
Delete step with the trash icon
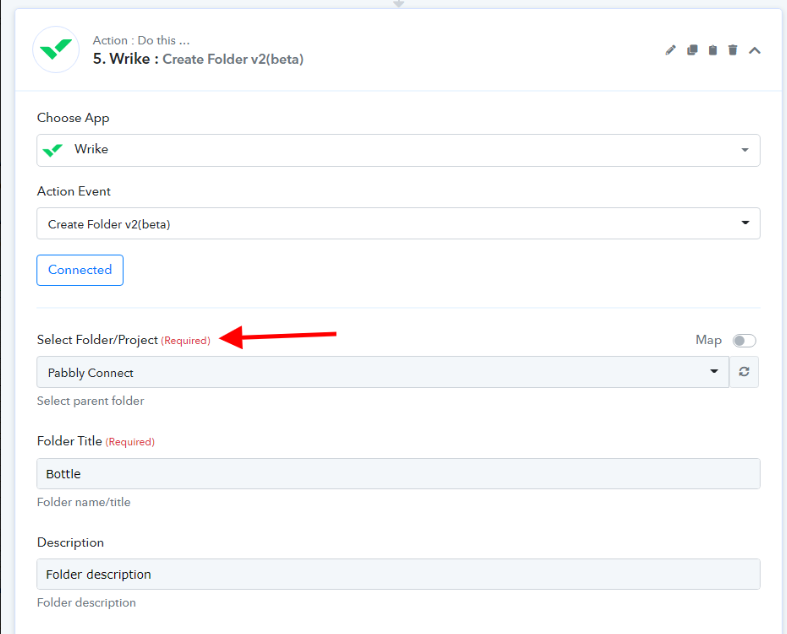[x=733, y=50]
